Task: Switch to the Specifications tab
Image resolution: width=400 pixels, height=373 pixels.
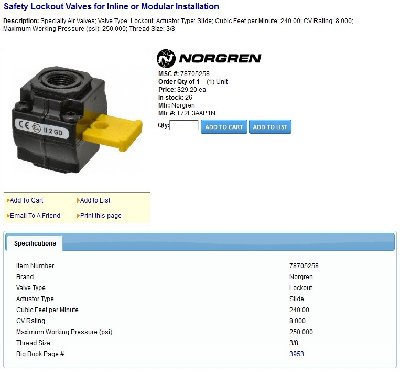Action: click(35, 243)
